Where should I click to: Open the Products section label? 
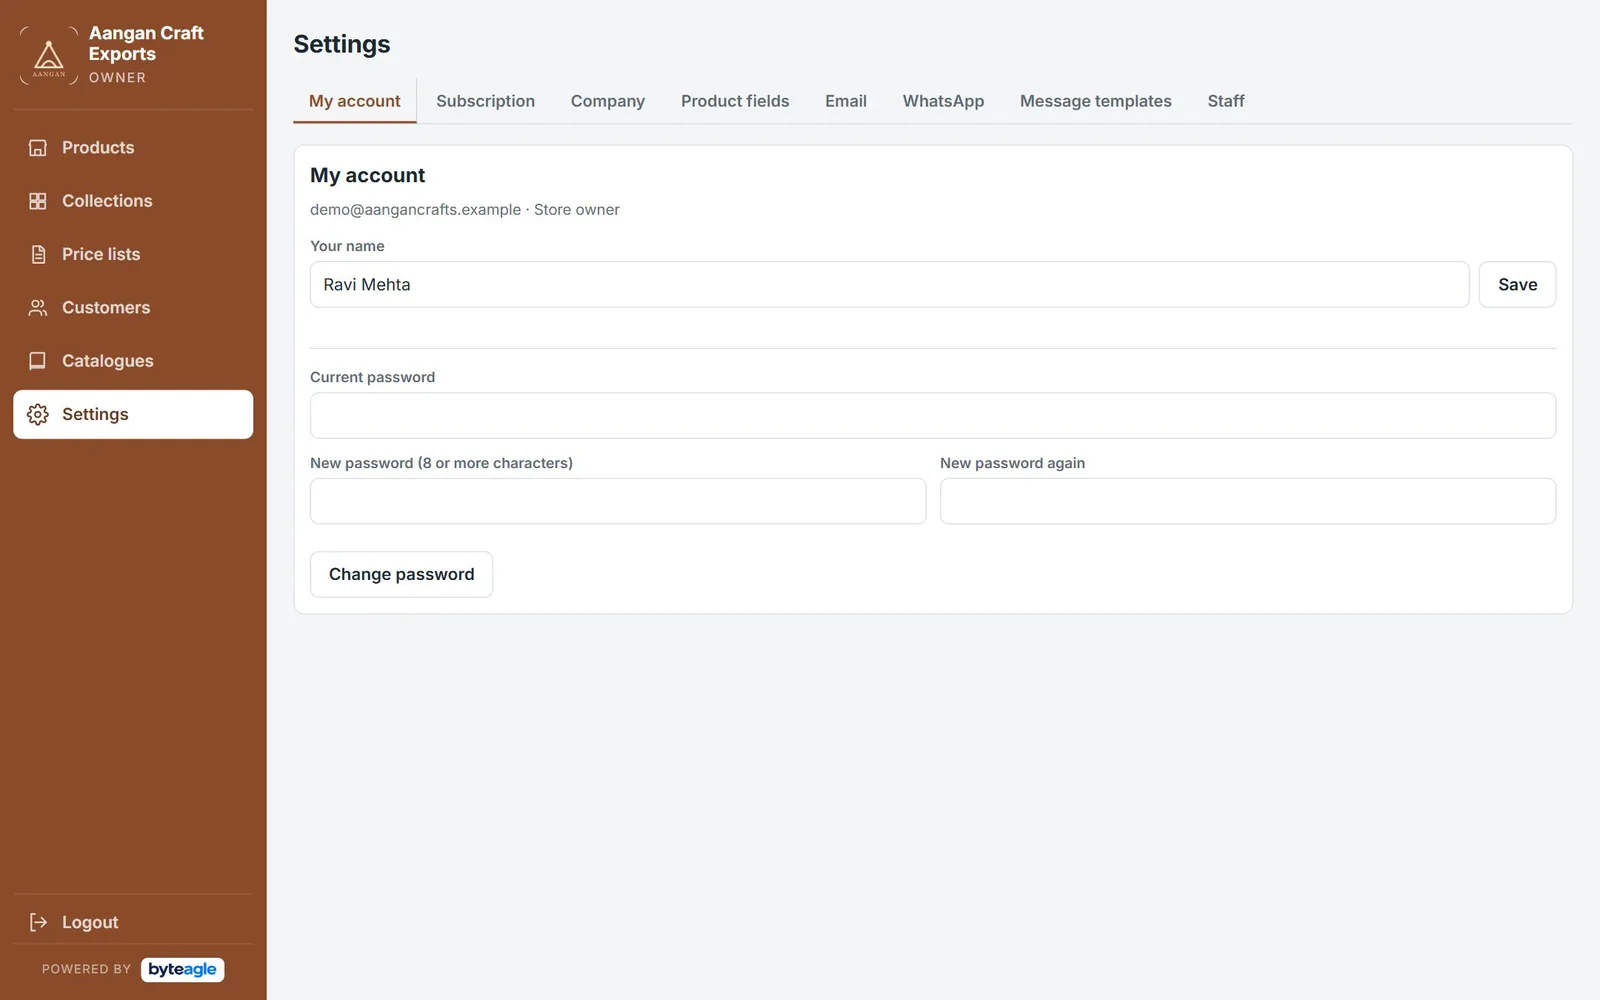coord(98,148)
